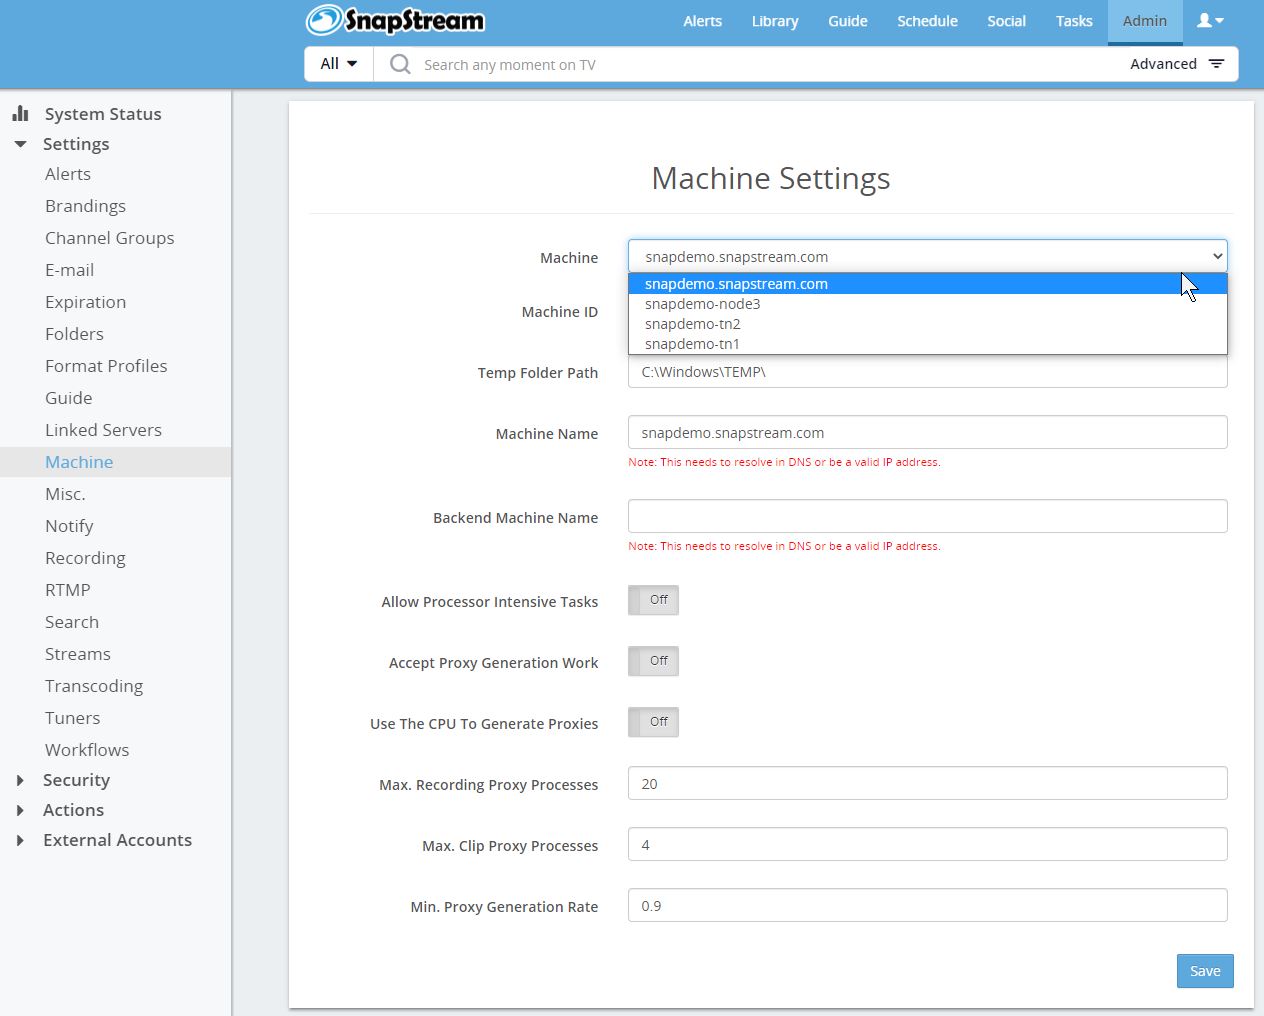Go to System Status page
The width and height of the screenshot is (1264, 1016).
click(103, 114)
